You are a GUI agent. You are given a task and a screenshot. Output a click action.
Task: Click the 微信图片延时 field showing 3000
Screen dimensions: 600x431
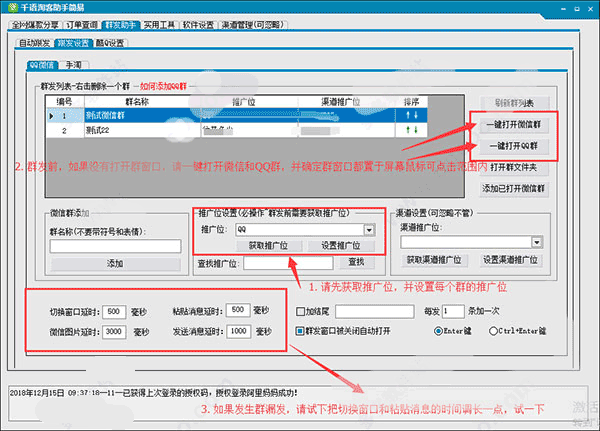coord(114,331)
